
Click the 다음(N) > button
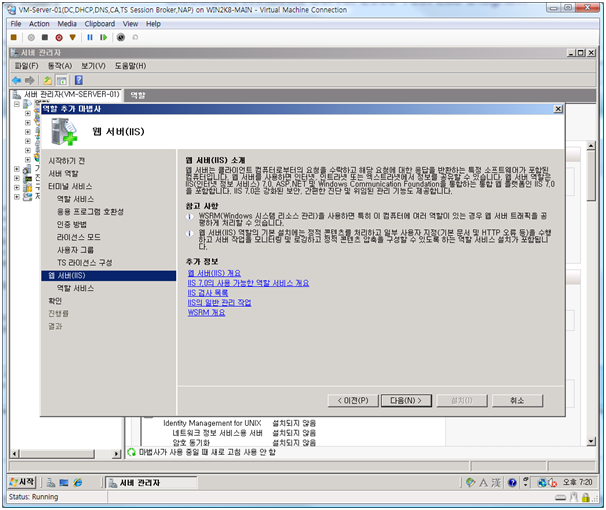coord(406,401)
